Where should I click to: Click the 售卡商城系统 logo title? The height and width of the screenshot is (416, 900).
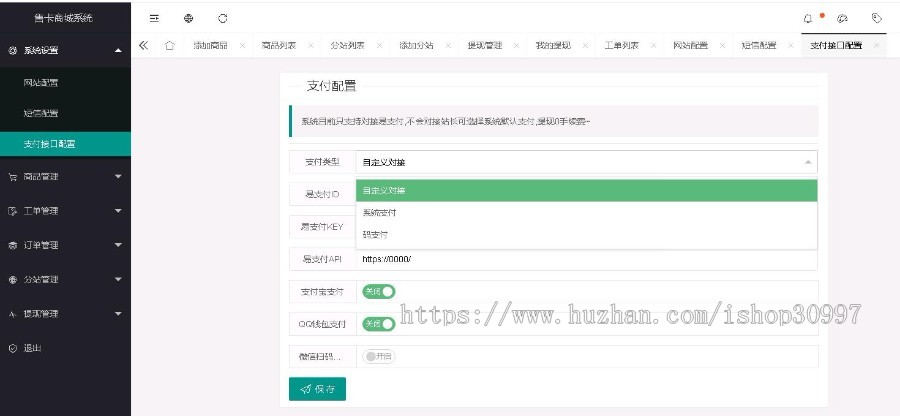click(x=63, y=18)
